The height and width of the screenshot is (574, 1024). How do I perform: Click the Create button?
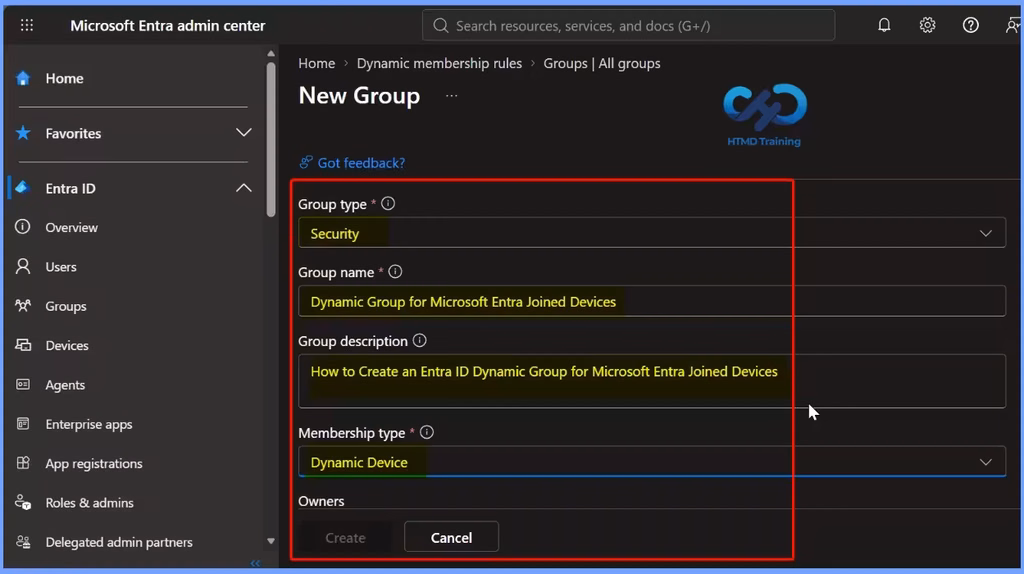(x=345, y=537)
